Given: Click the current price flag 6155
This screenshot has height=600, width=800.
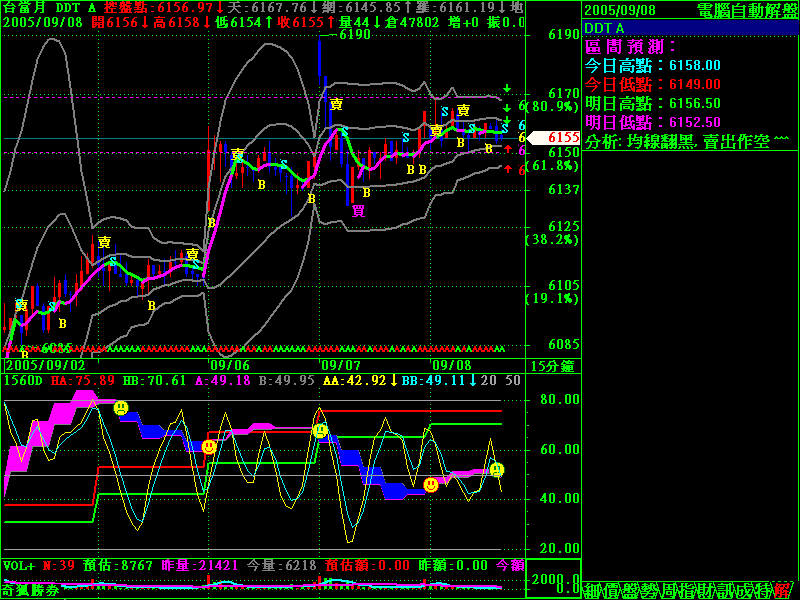Looking at the screenshot, I should 554,138.
